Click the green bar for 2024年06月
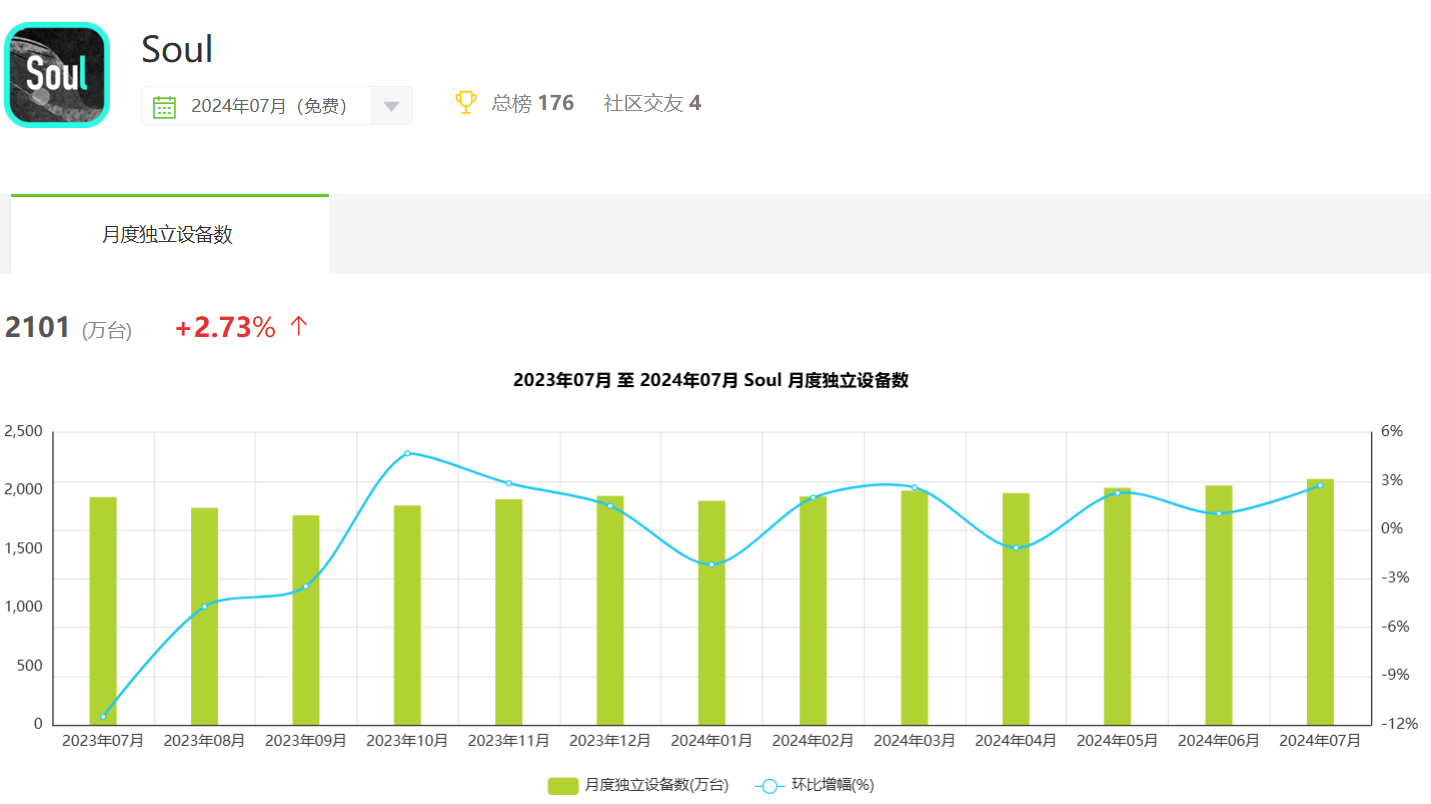Image resolution: width=1431 pixels, height=804 pixels. tap(1219, 605)
